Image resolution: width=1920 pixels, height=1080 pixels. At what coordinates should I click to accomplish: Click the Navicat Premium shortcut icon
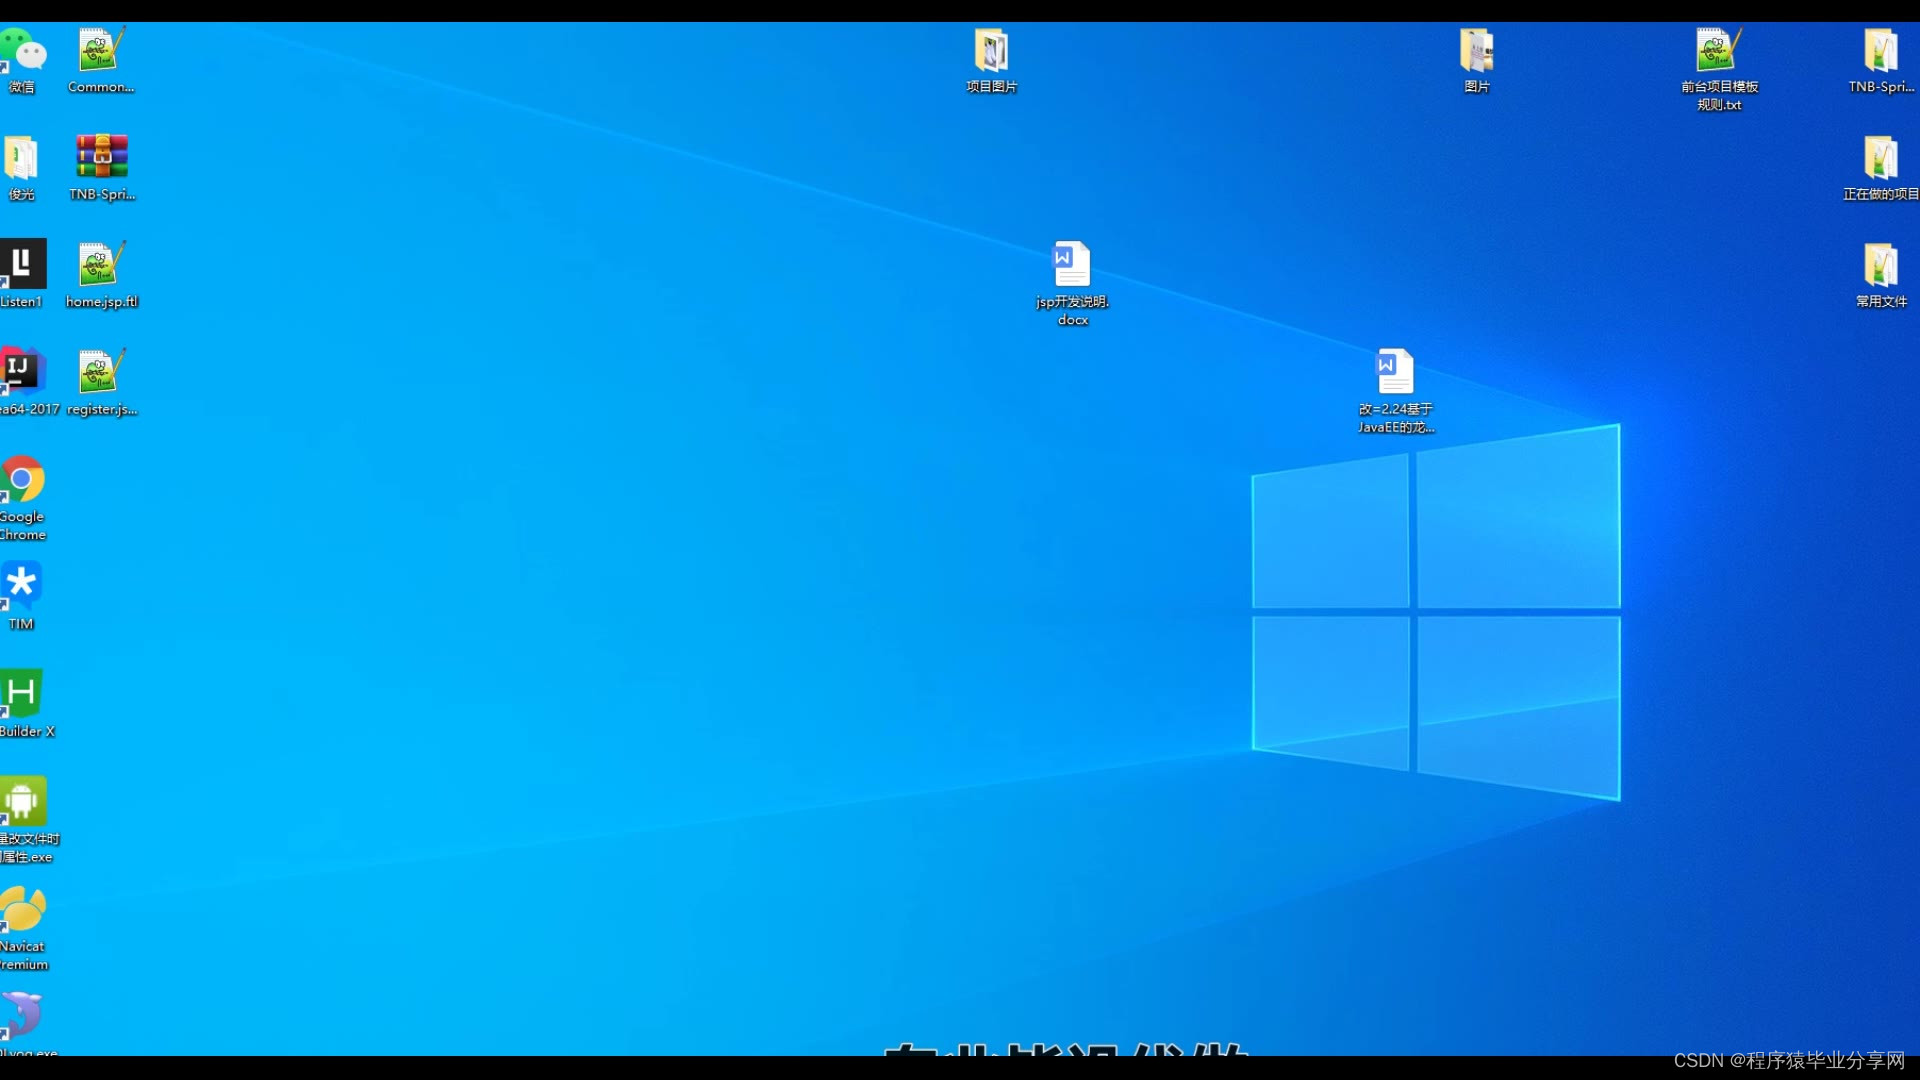point(22,910)
